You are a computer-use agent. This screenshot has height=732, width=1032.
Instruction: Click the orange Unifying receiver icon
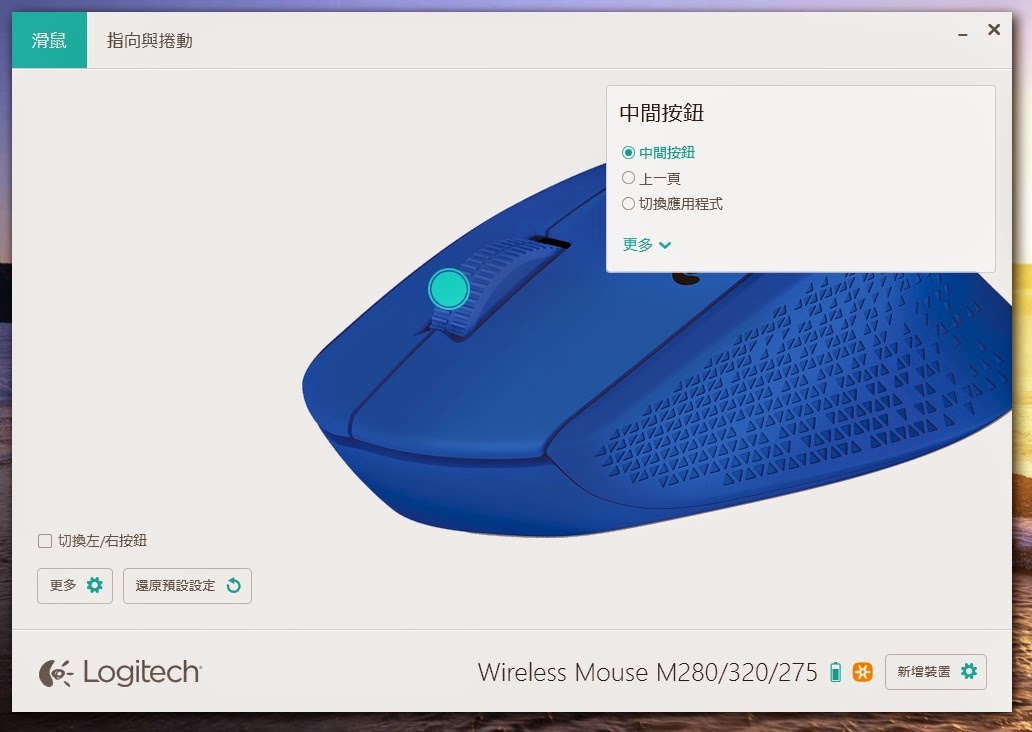[862, 672]
